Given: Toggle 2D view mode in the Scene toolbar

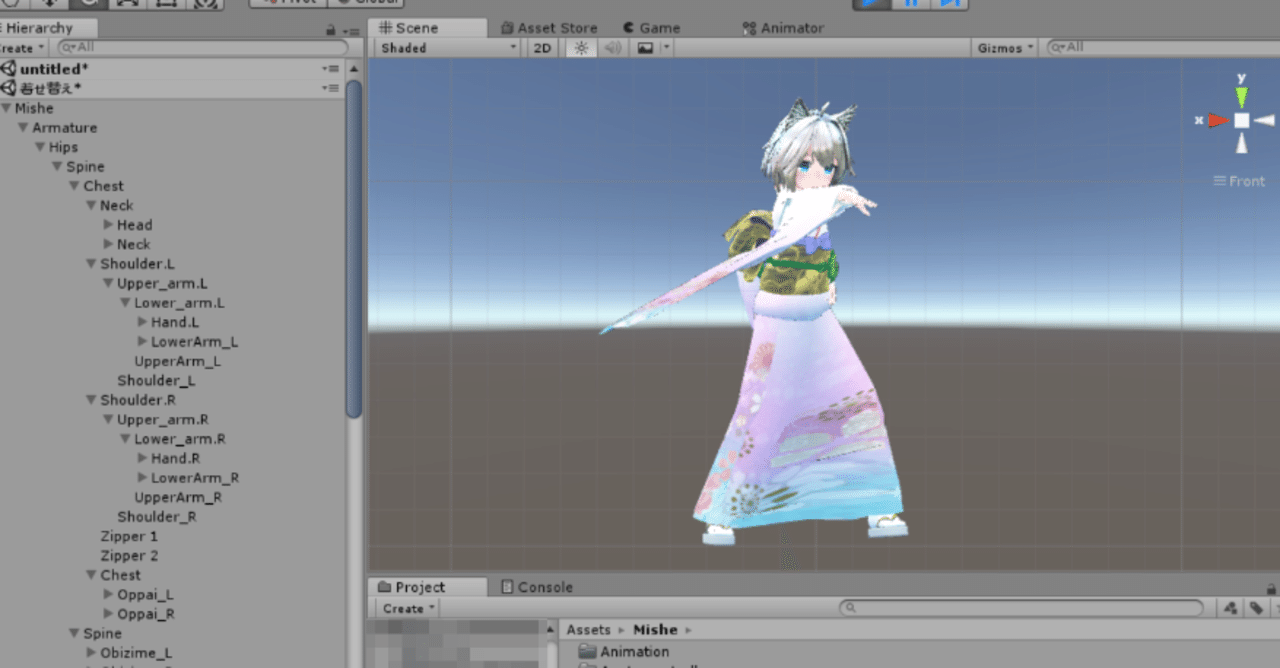Looking at the screenshot, I should (x=541, y=47).
